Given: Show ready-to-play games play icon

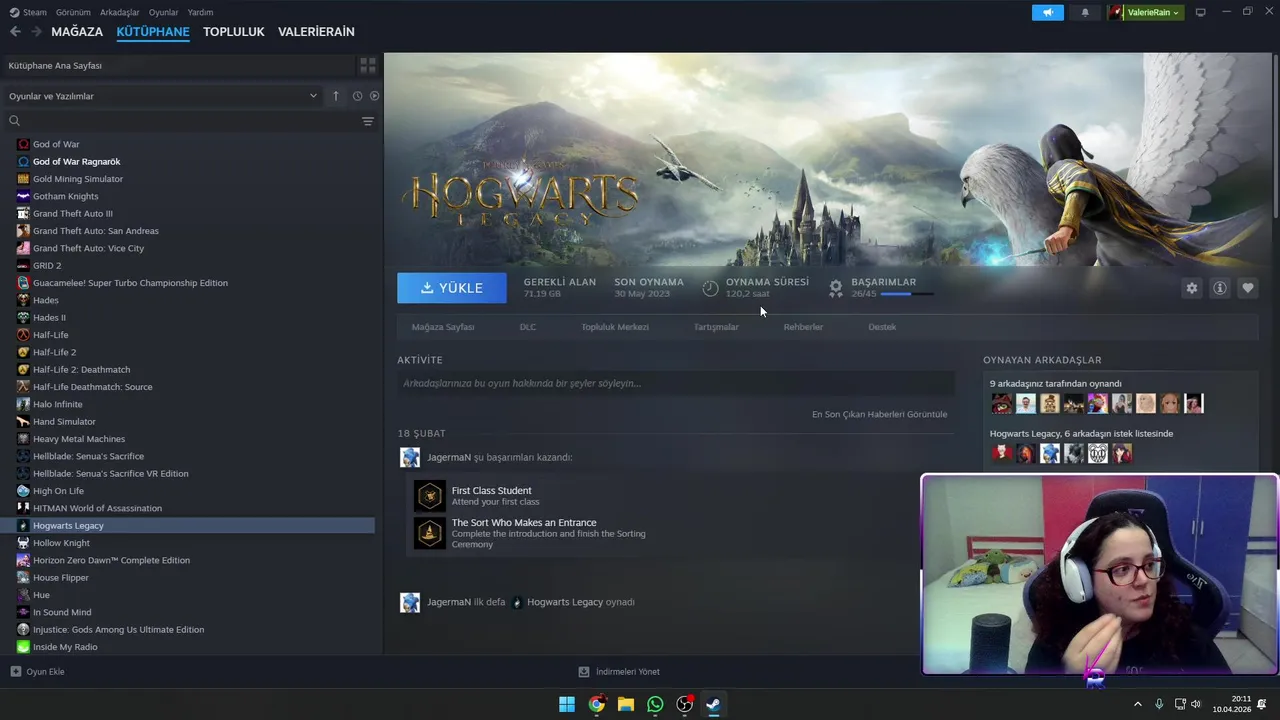Looking at the screenshot, I should click(x=375, y=96).
